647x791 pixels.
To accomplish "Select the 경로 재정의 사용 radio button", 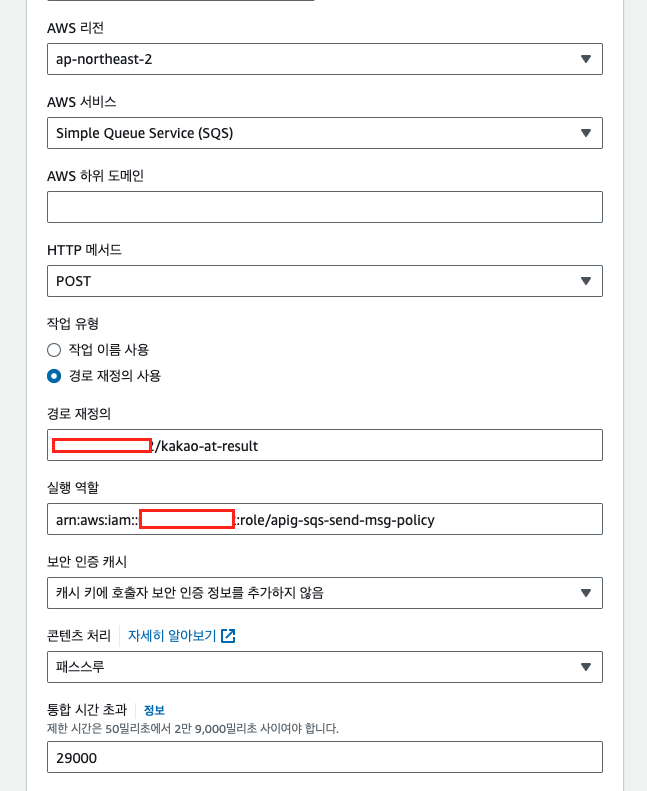I will click(x=54, y=376).
